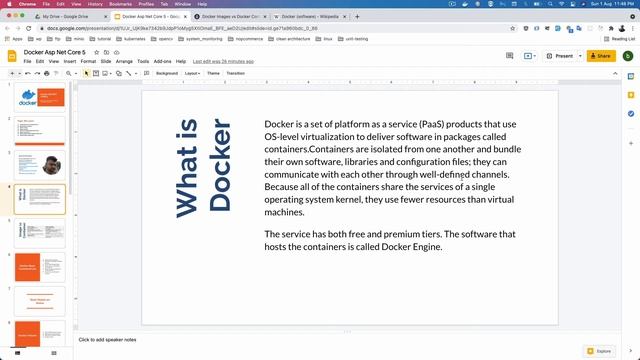The width and height of the screenshot is (640, 360).
Task: Open the Theme panel button
Action: point(213,73)
